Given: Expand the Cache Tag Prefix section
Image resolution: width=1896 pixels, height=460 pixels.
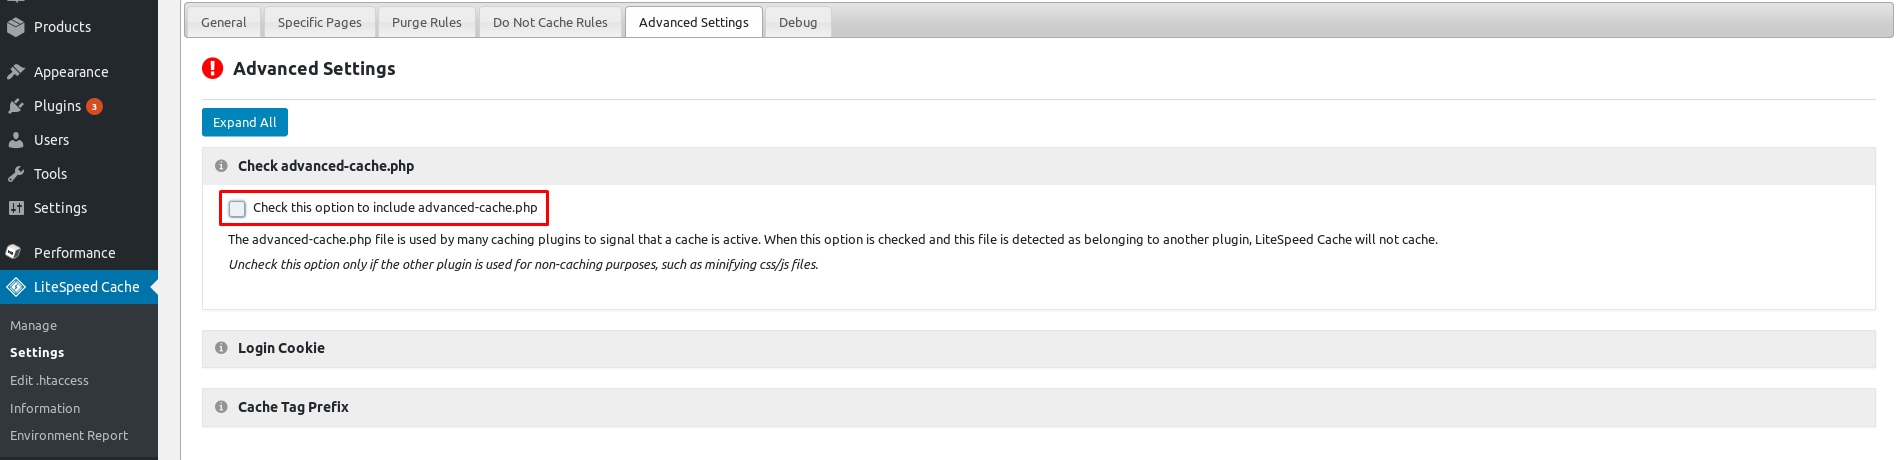Looking at the screenshot, I should [1038, 408].
